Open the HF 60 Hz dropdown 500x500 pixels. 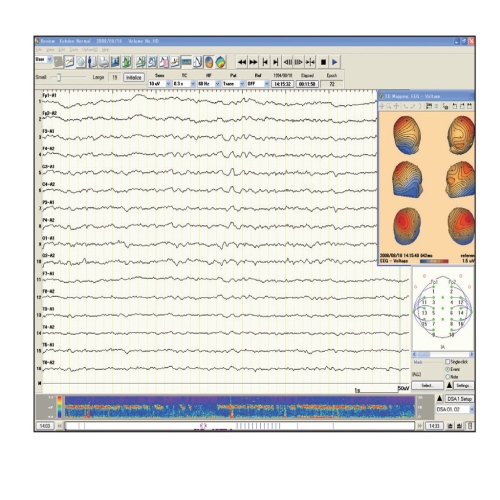[x=209, y=84]
